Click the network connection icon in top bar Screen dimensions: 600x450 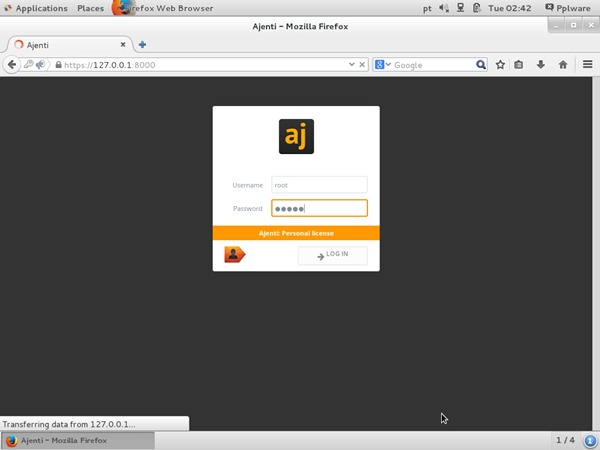460,8
